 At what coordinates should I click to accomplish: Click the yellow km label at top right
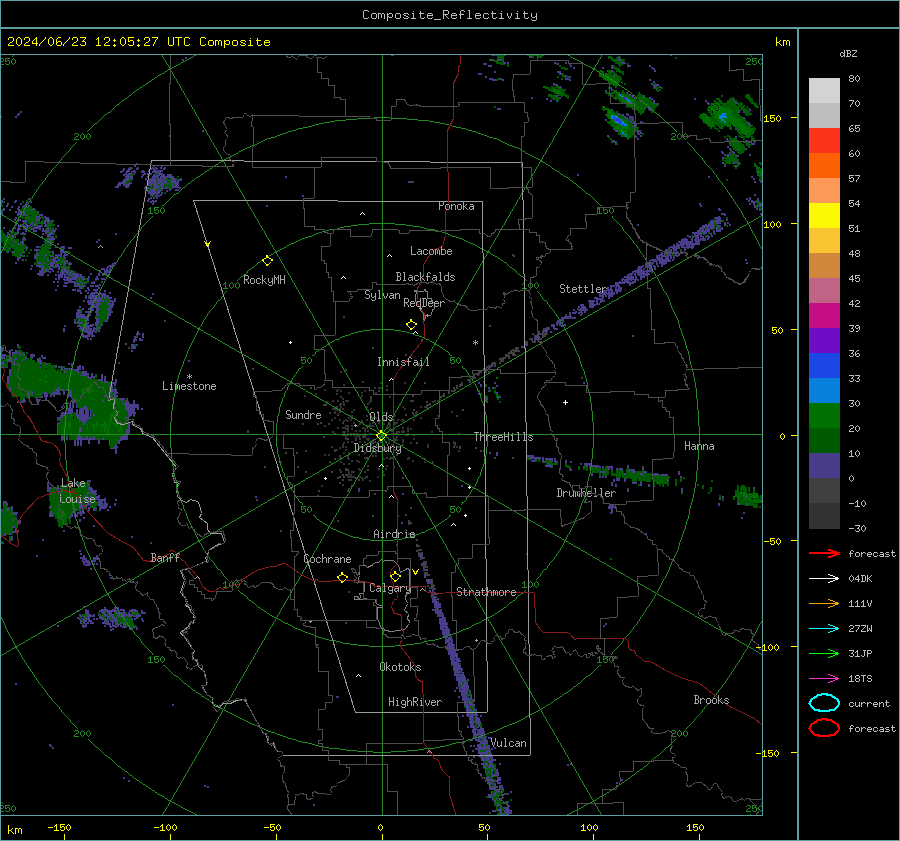point(782,42)
